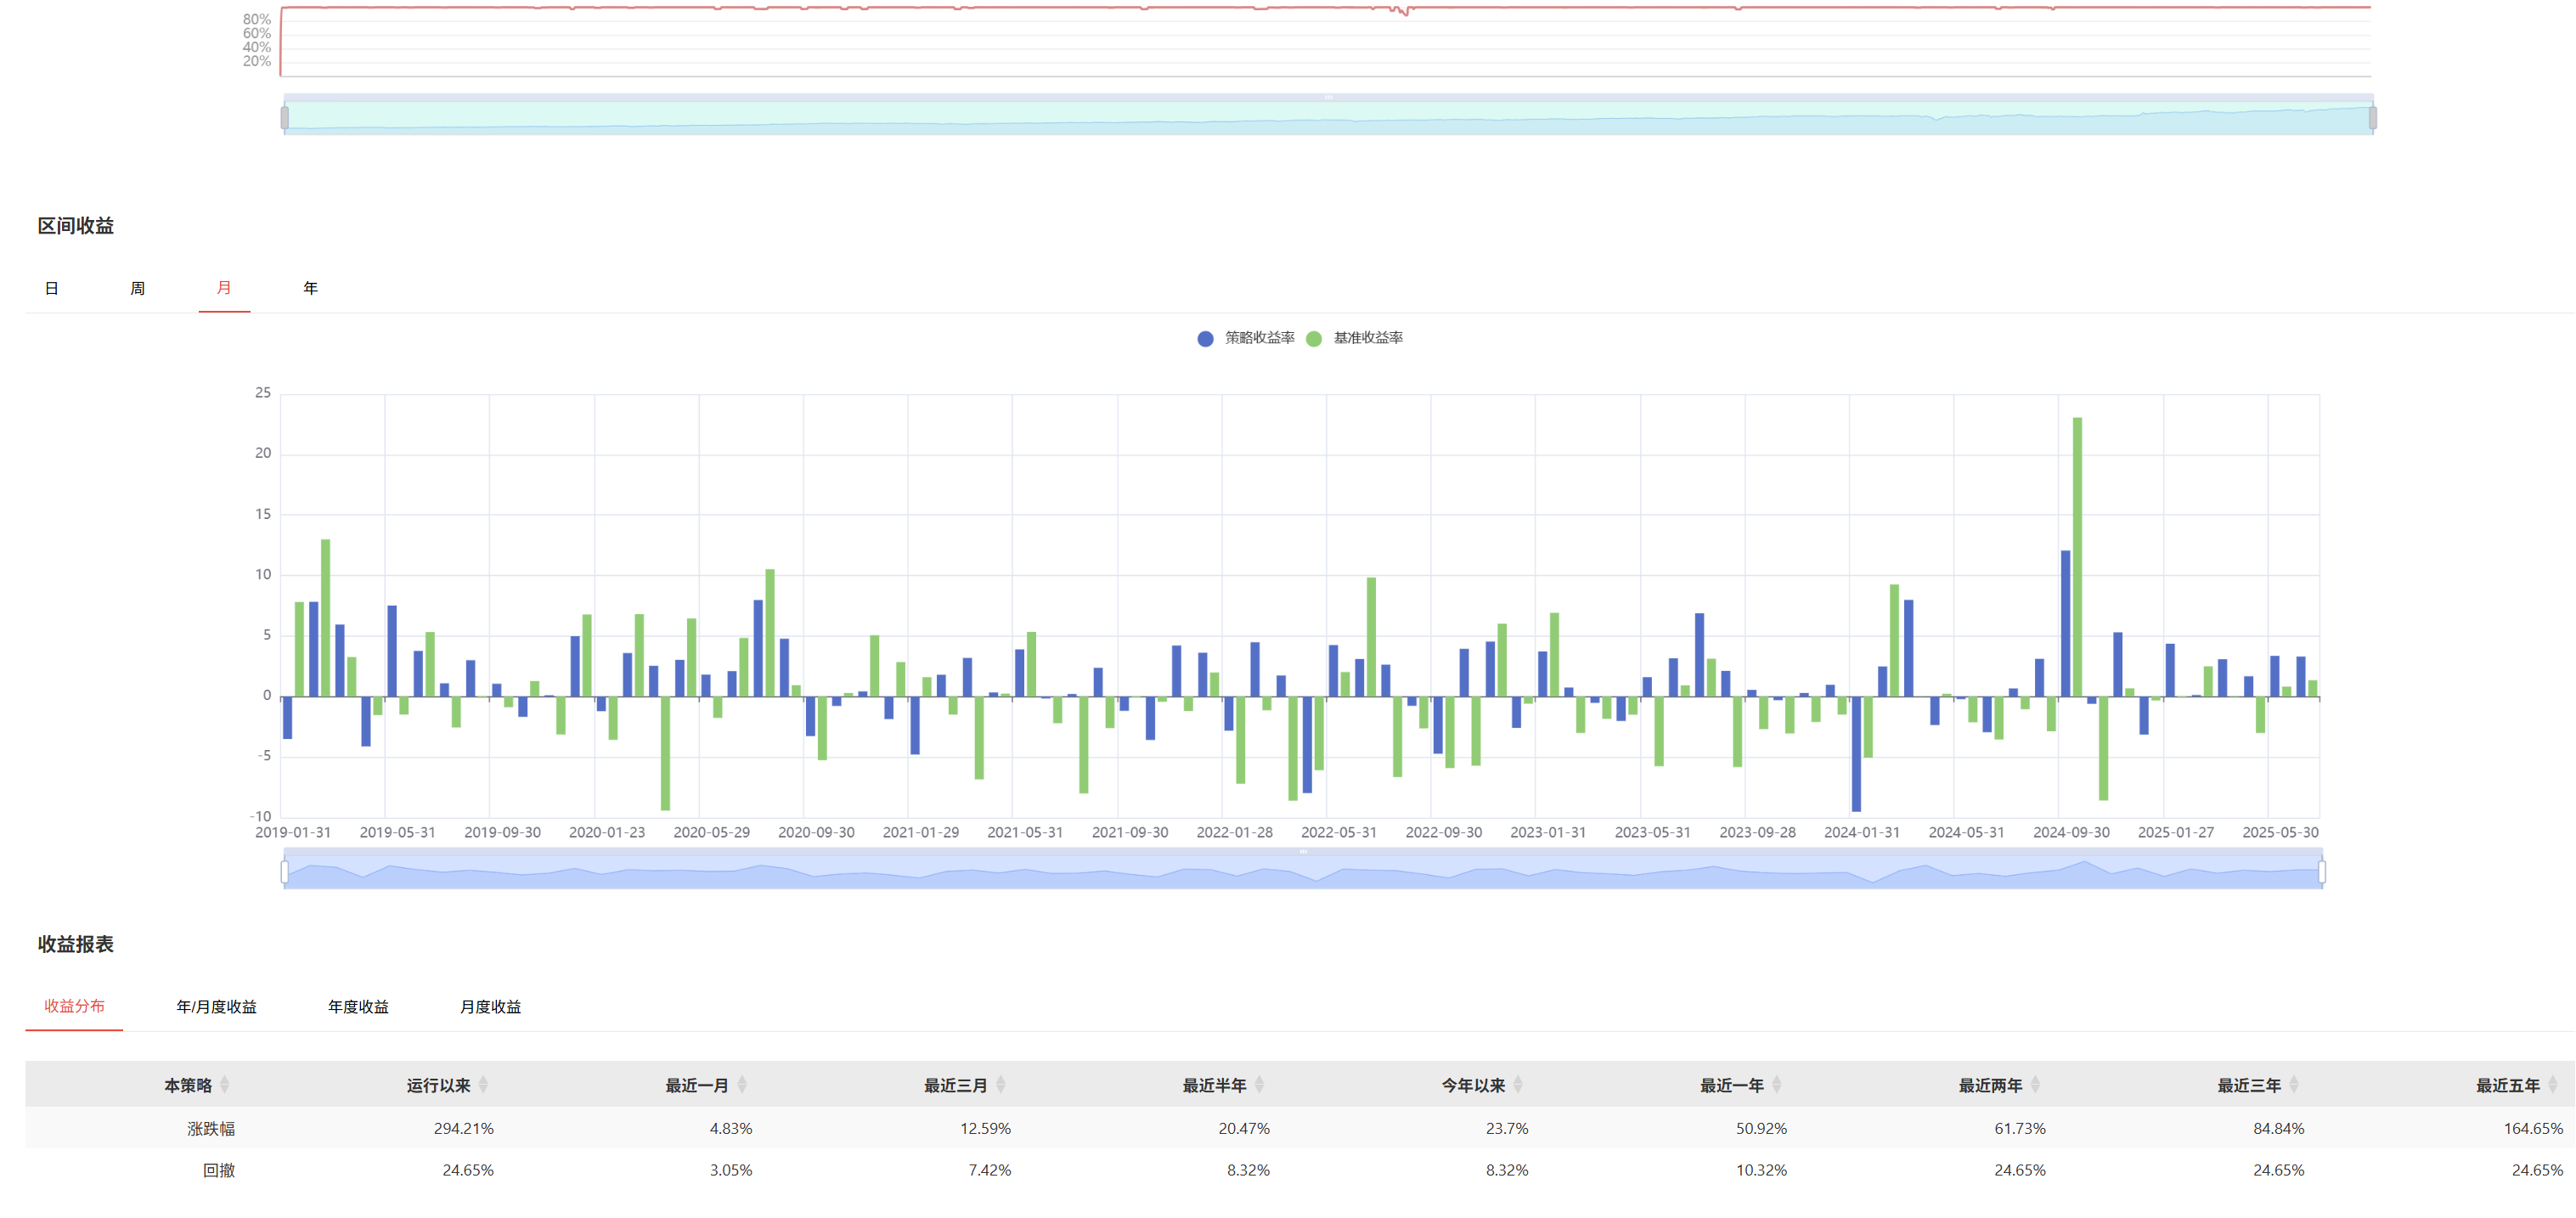Click sort arrows beside 最近三月 header
This screenshot has width=2576, height=1218.
coord(1001,1085)
